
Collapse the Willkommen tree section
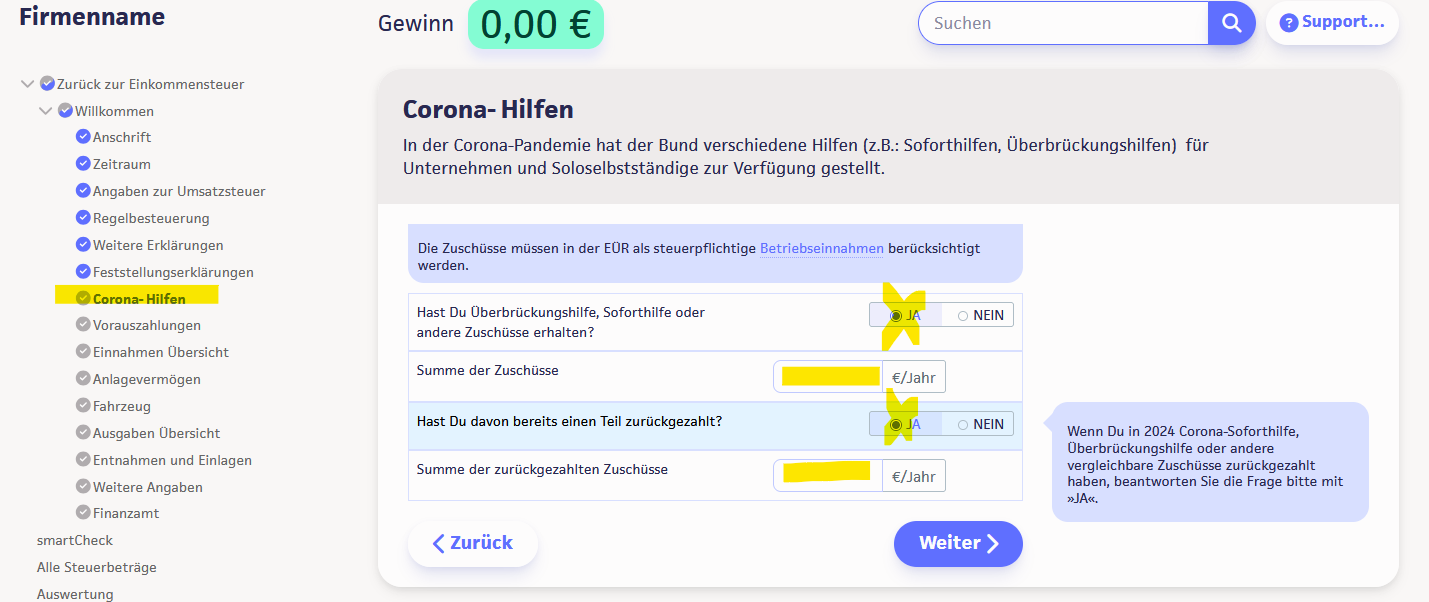click(46, 111)
